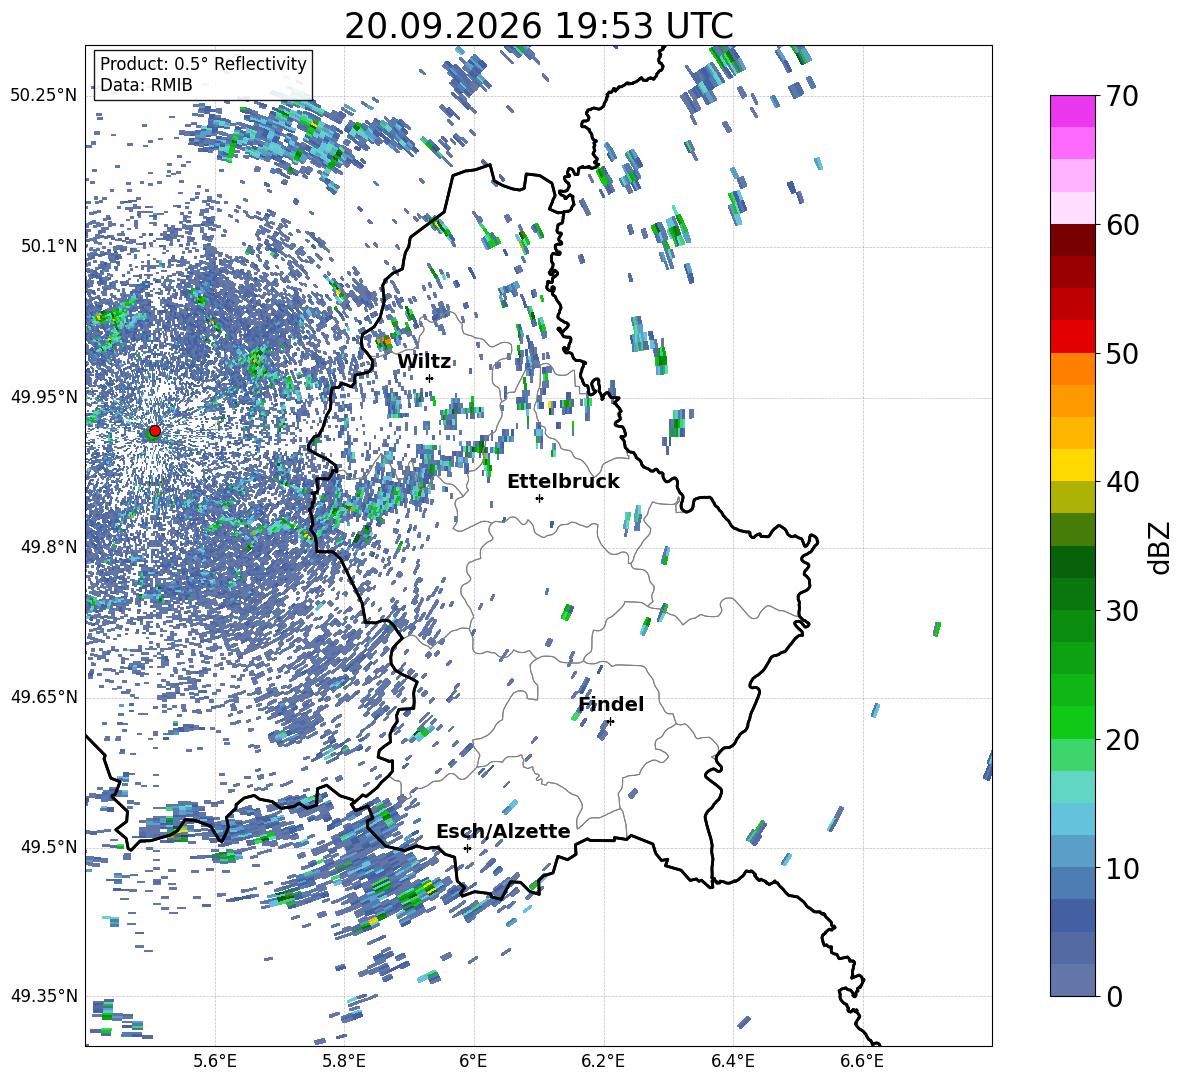Select the Findel city label
Viewport: 1184px width, 1081px height.
[x=611, y=704]
